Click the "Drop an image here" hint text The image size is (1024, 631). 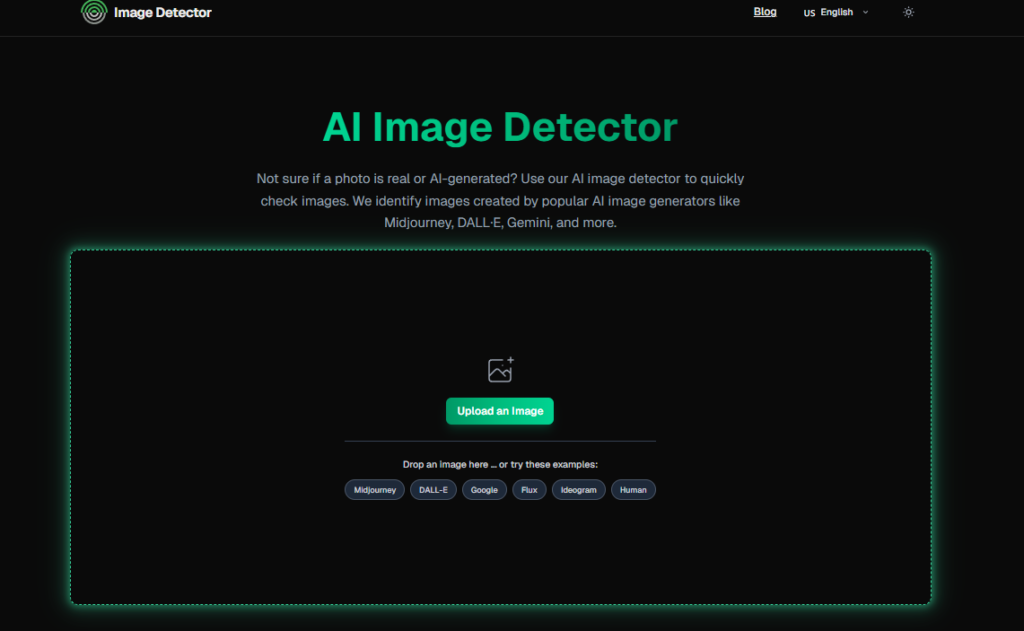click(x=500, y=465)
